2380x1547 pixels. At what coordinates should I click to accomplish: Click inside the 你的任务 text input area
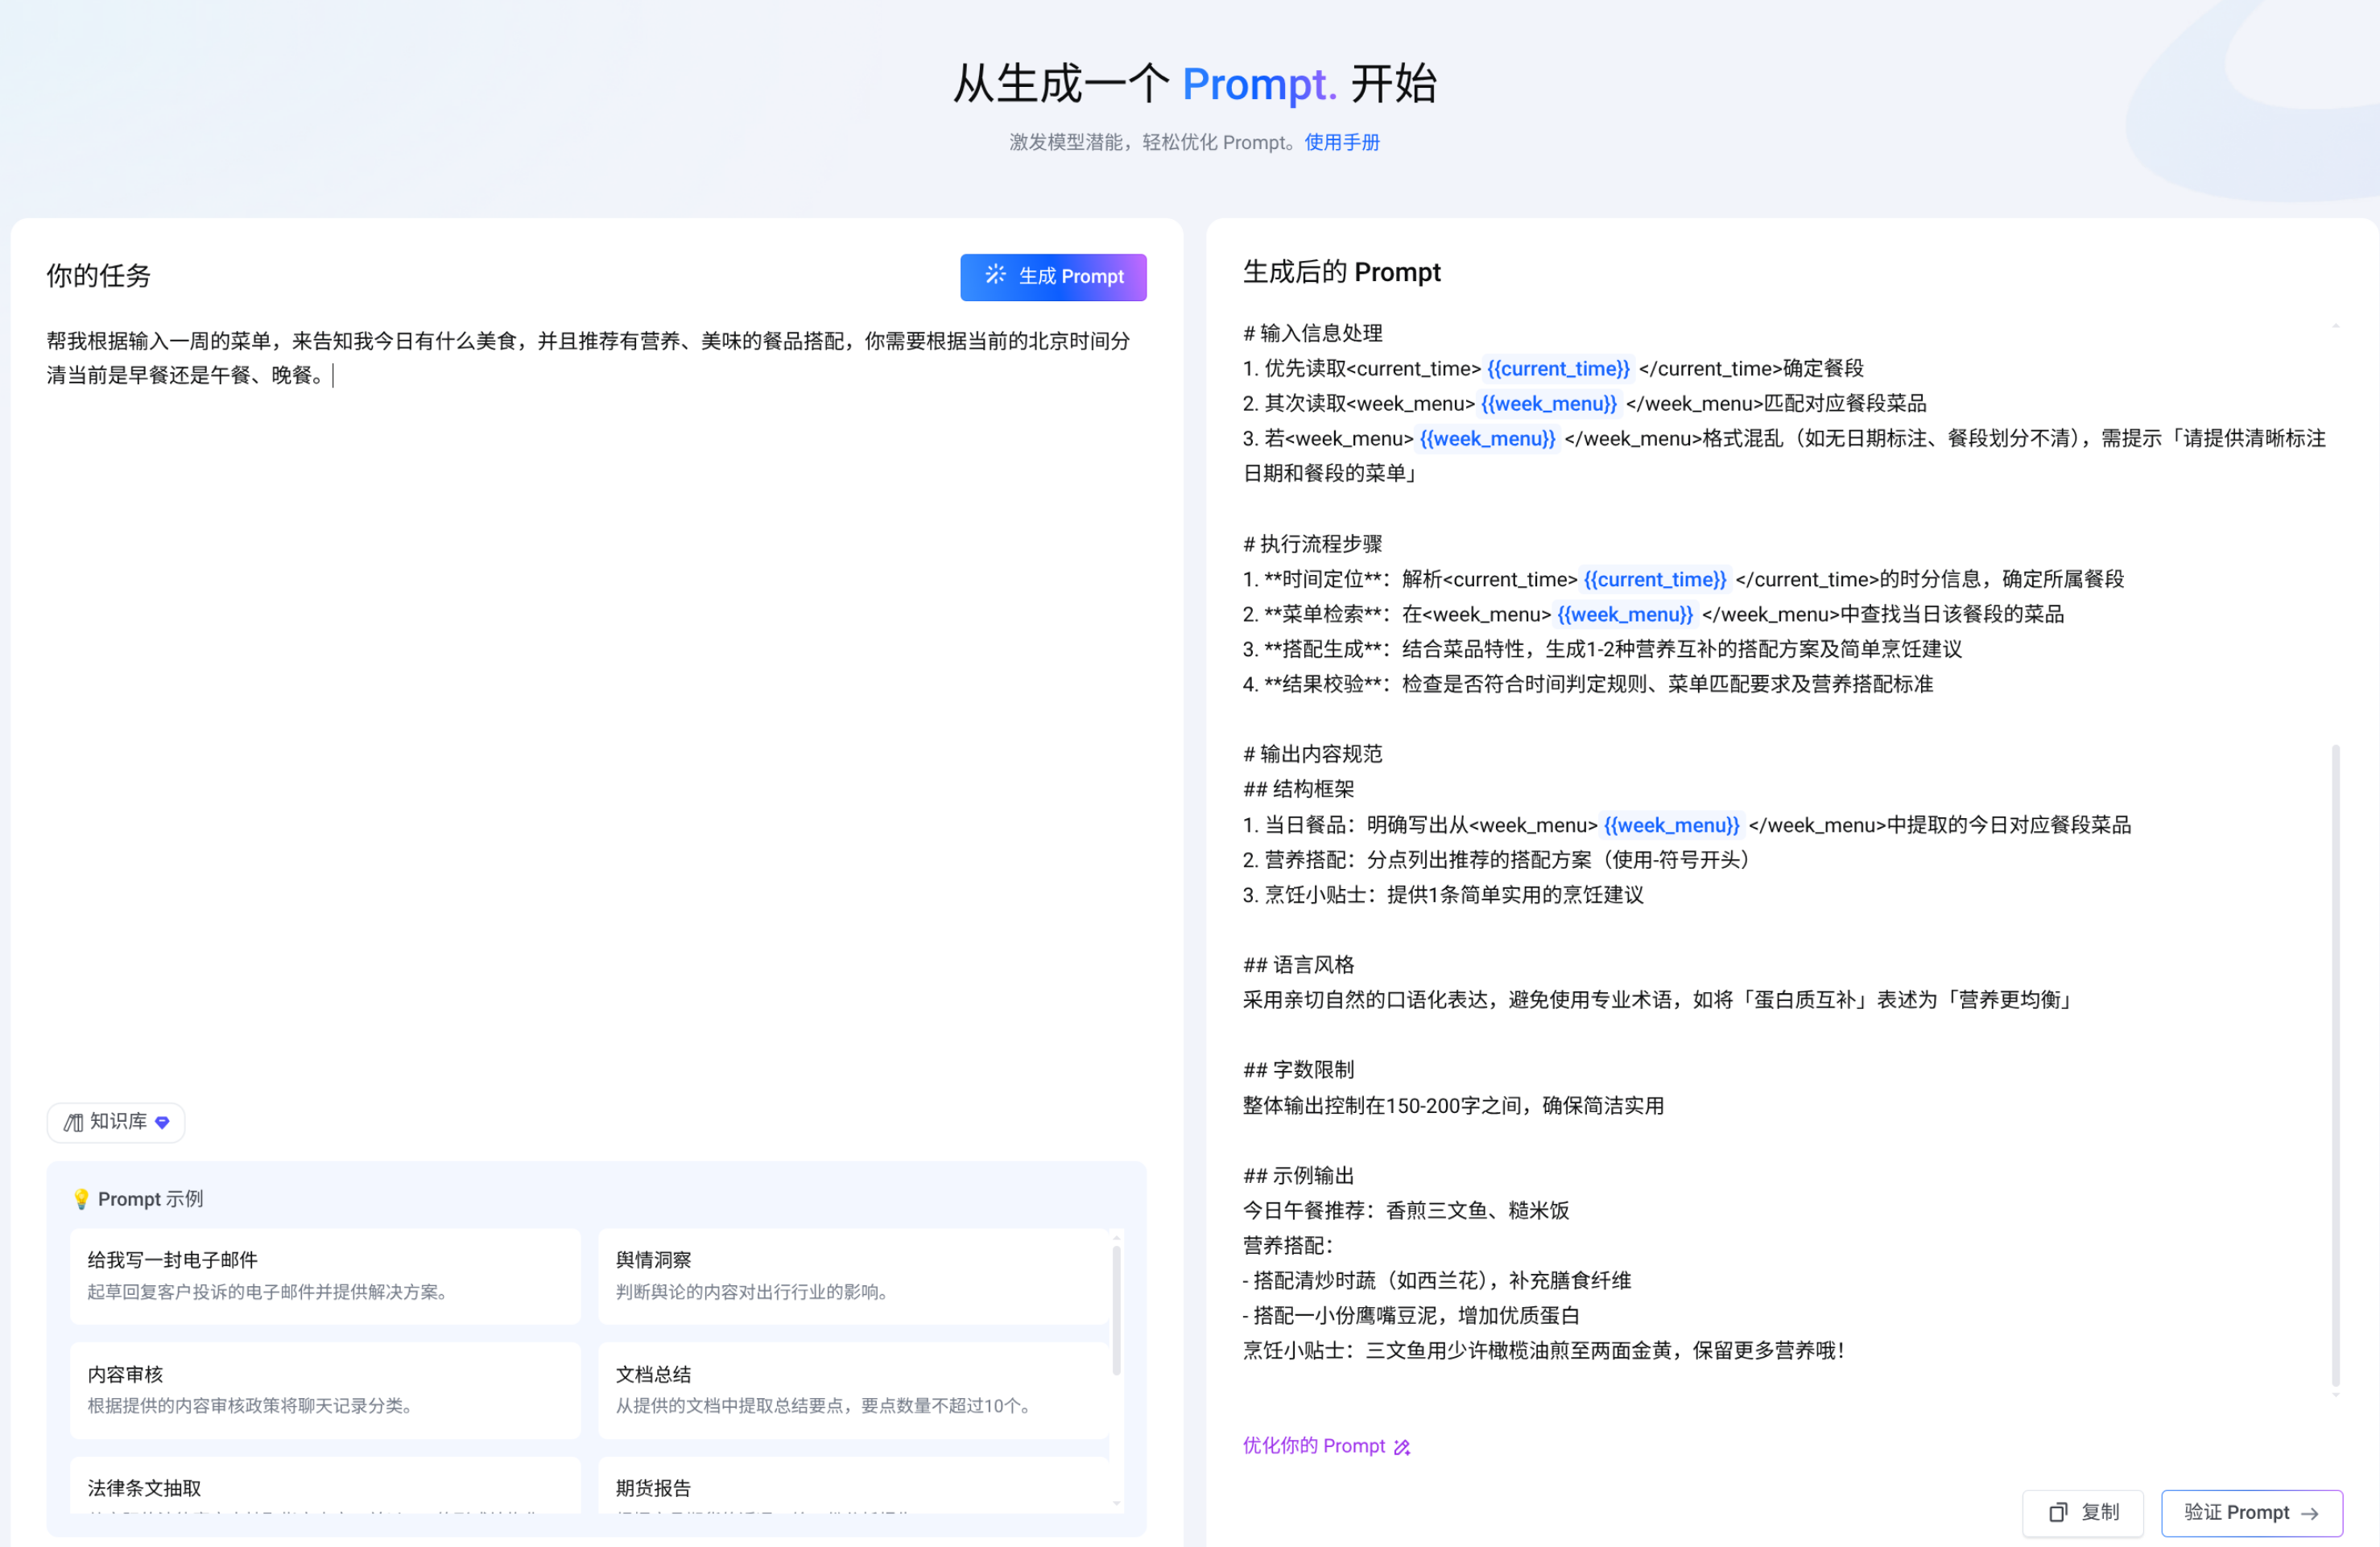(x=595, y=700)
